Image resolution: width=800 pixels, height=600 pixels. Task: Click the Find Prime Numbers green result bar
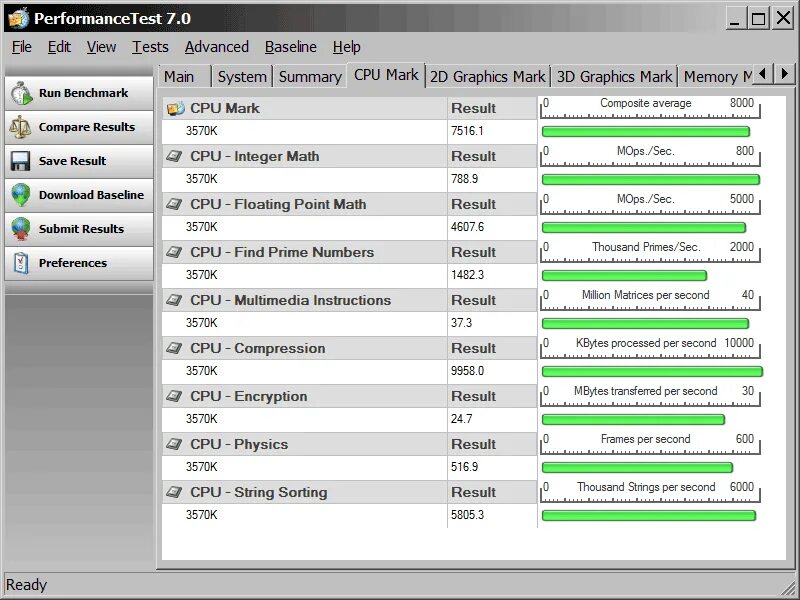(x=624, y=276)
